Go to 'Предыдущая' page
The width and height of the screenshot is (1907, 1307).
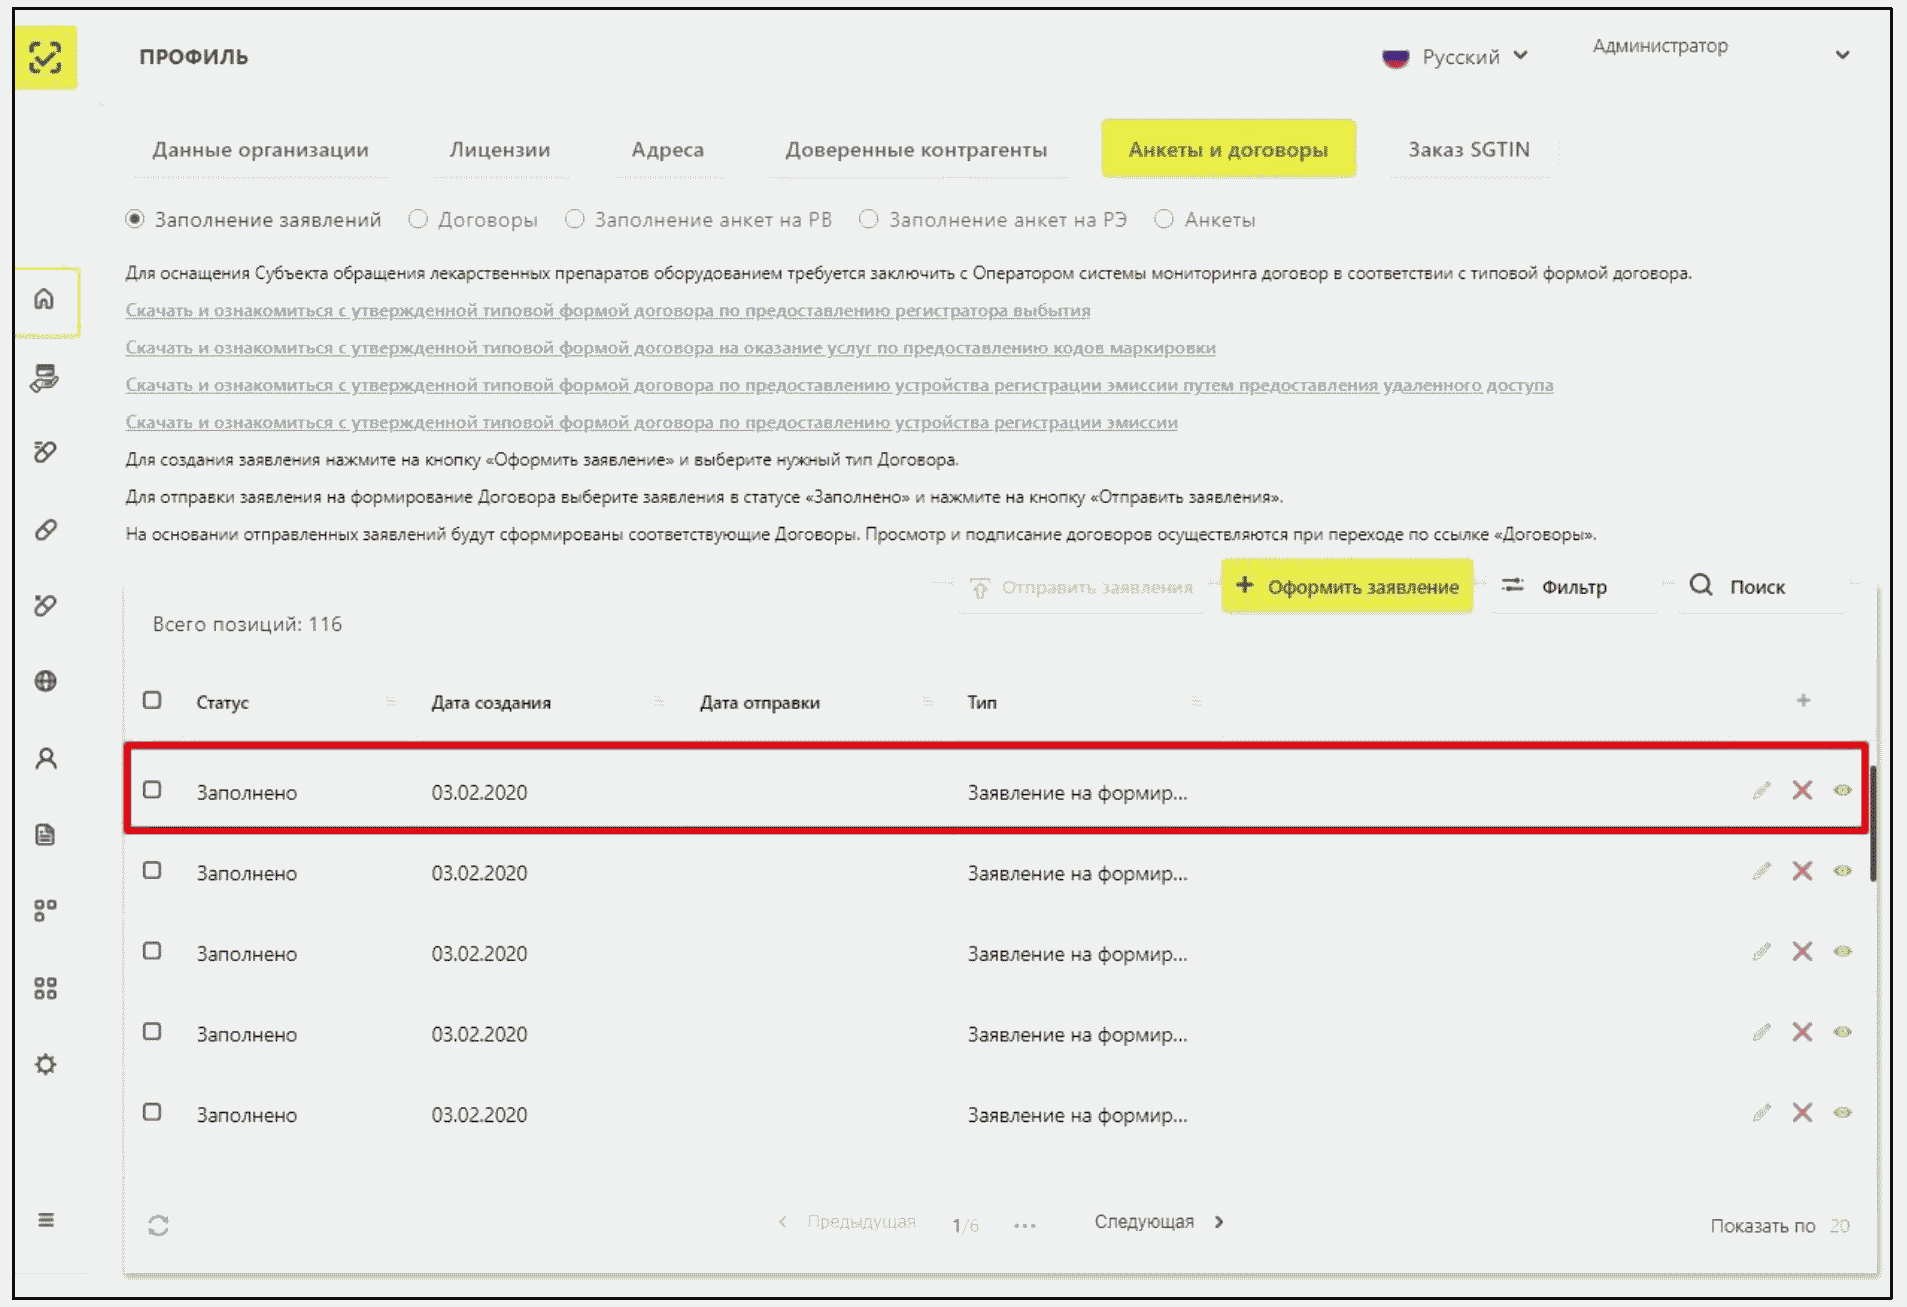click(x=847, y=1222)
